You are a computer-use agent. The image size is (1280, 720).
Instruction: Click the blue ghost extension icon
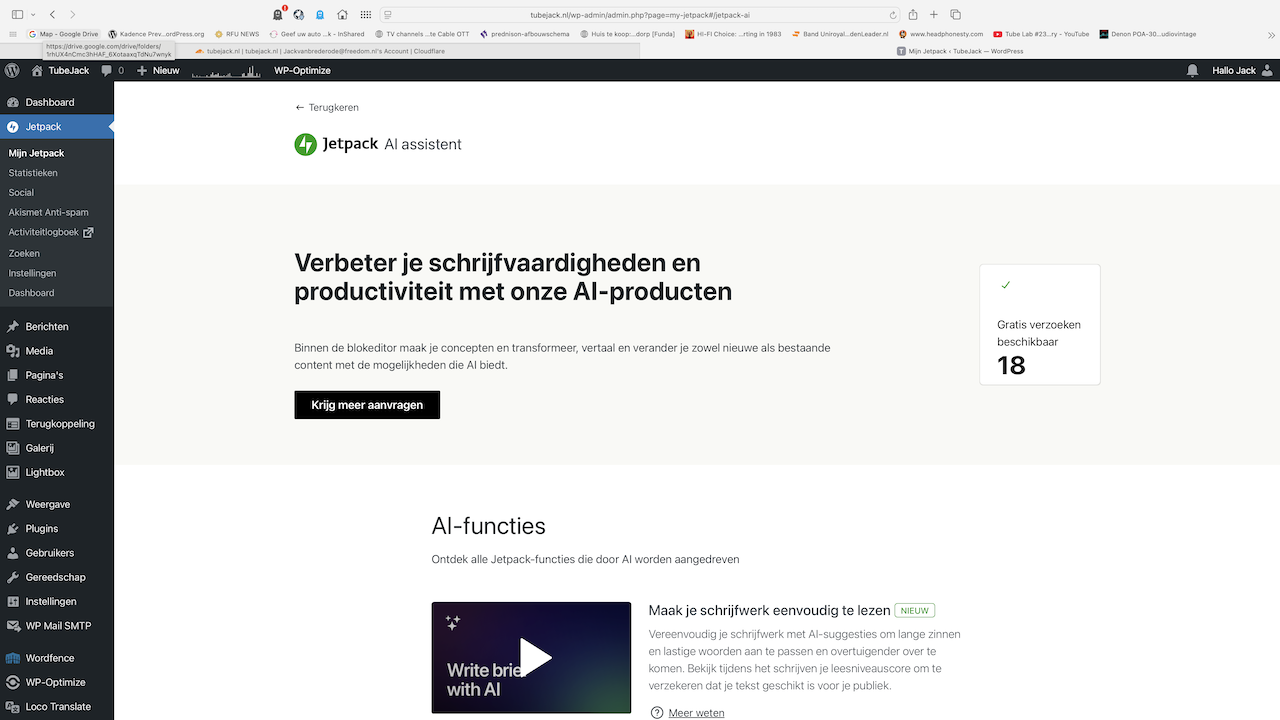(x=320, y=15)
